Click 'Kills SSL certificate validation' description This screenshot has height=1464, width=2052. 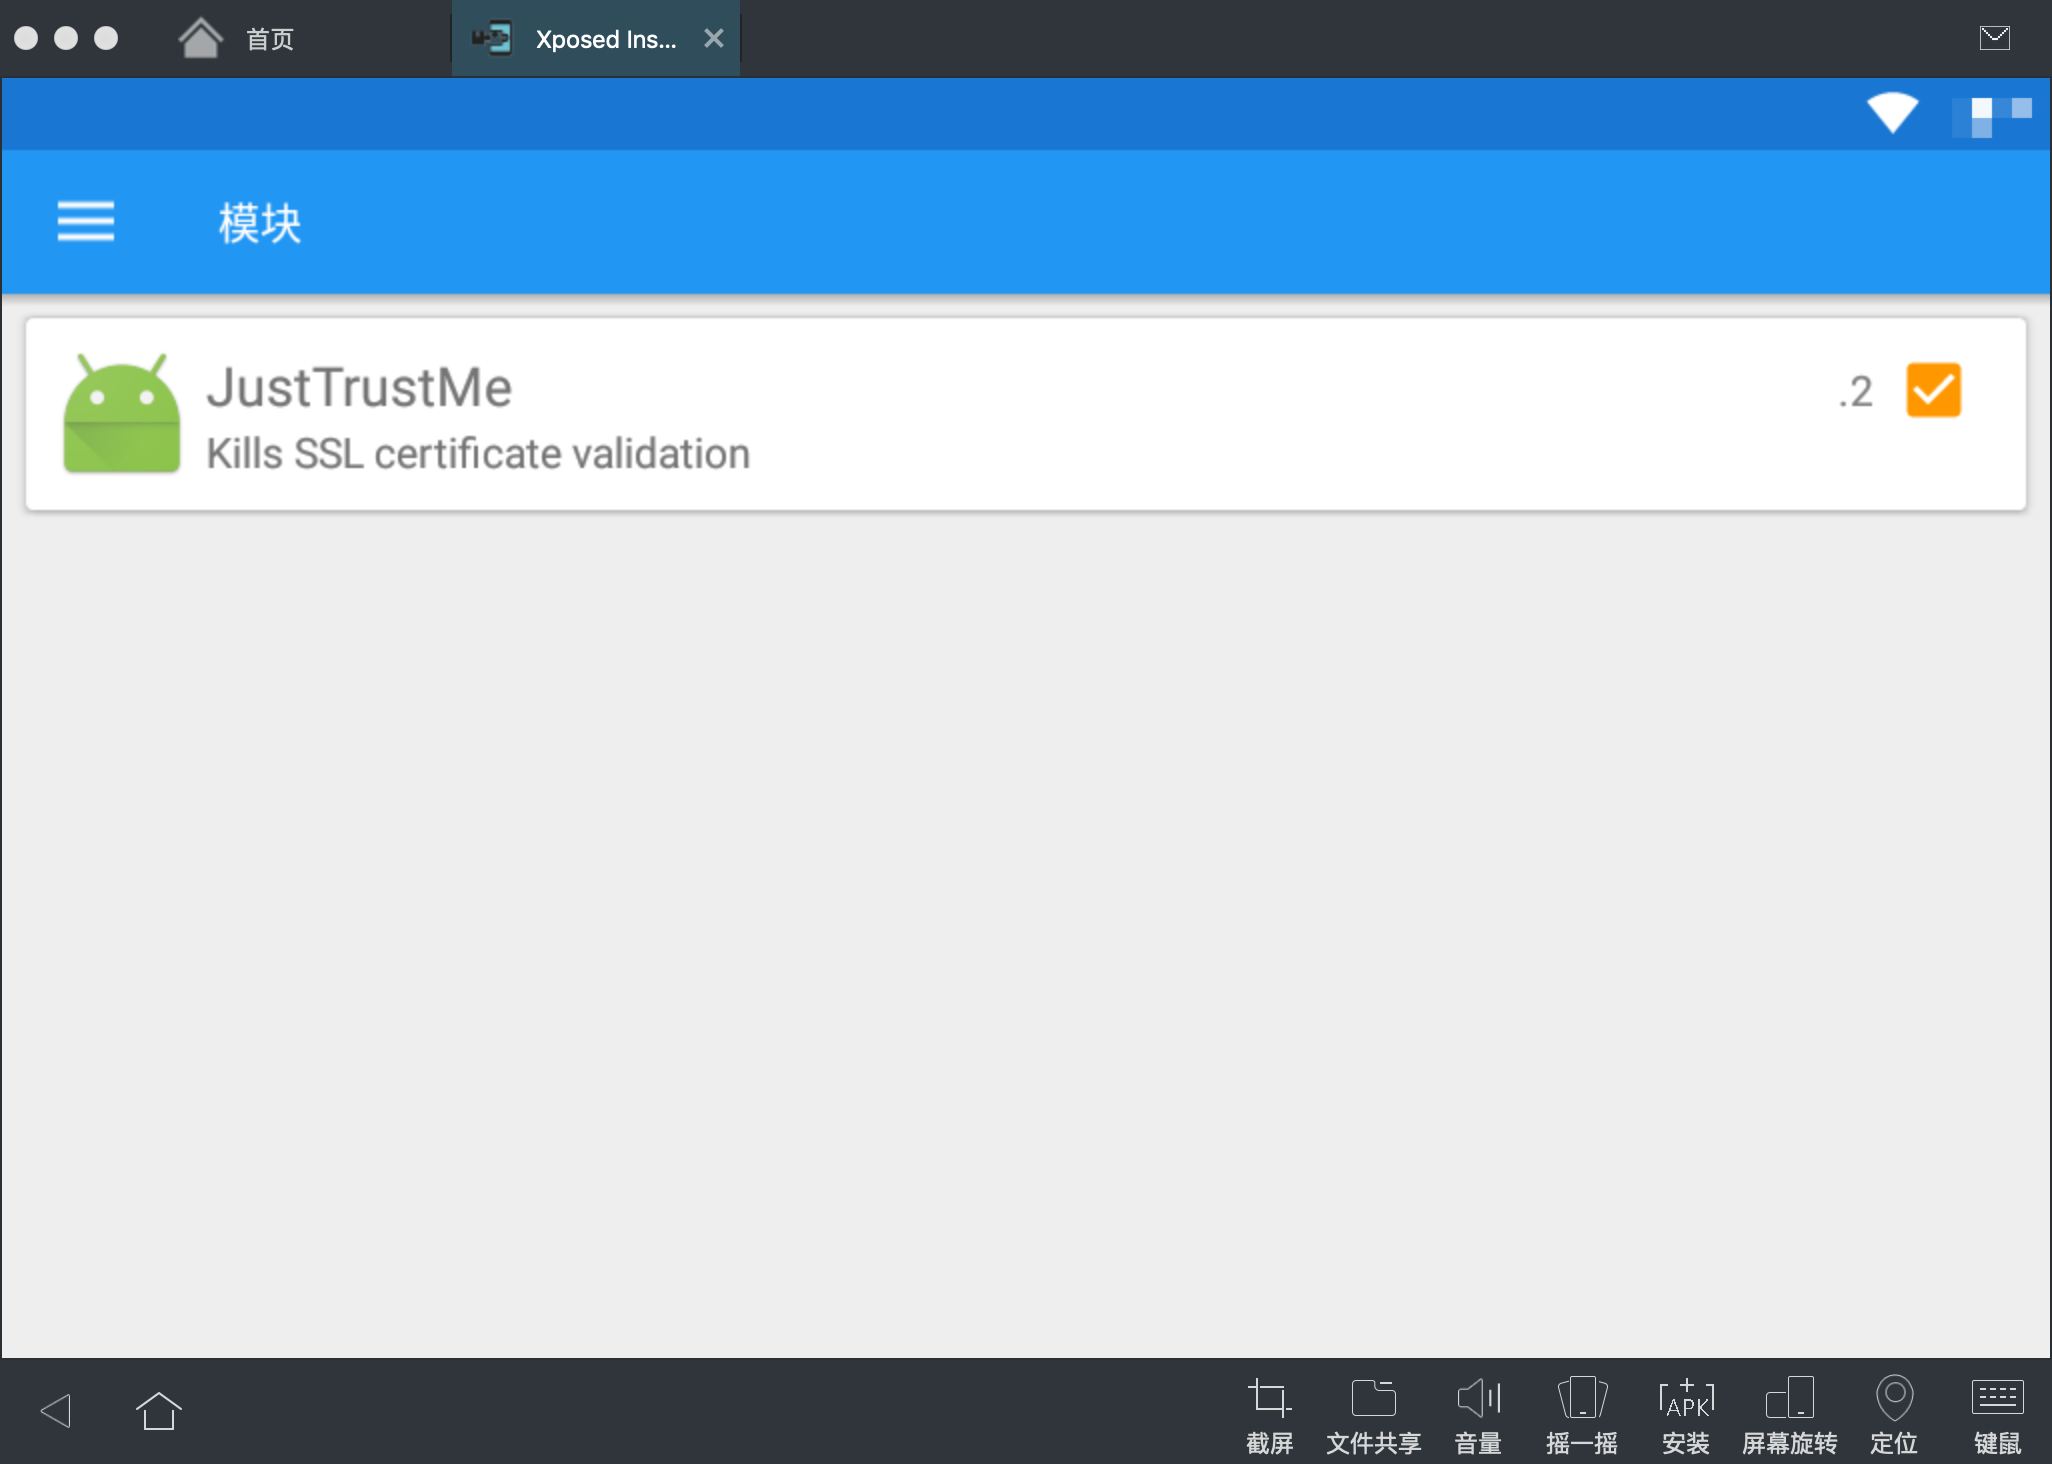click(x=478, y=454)
